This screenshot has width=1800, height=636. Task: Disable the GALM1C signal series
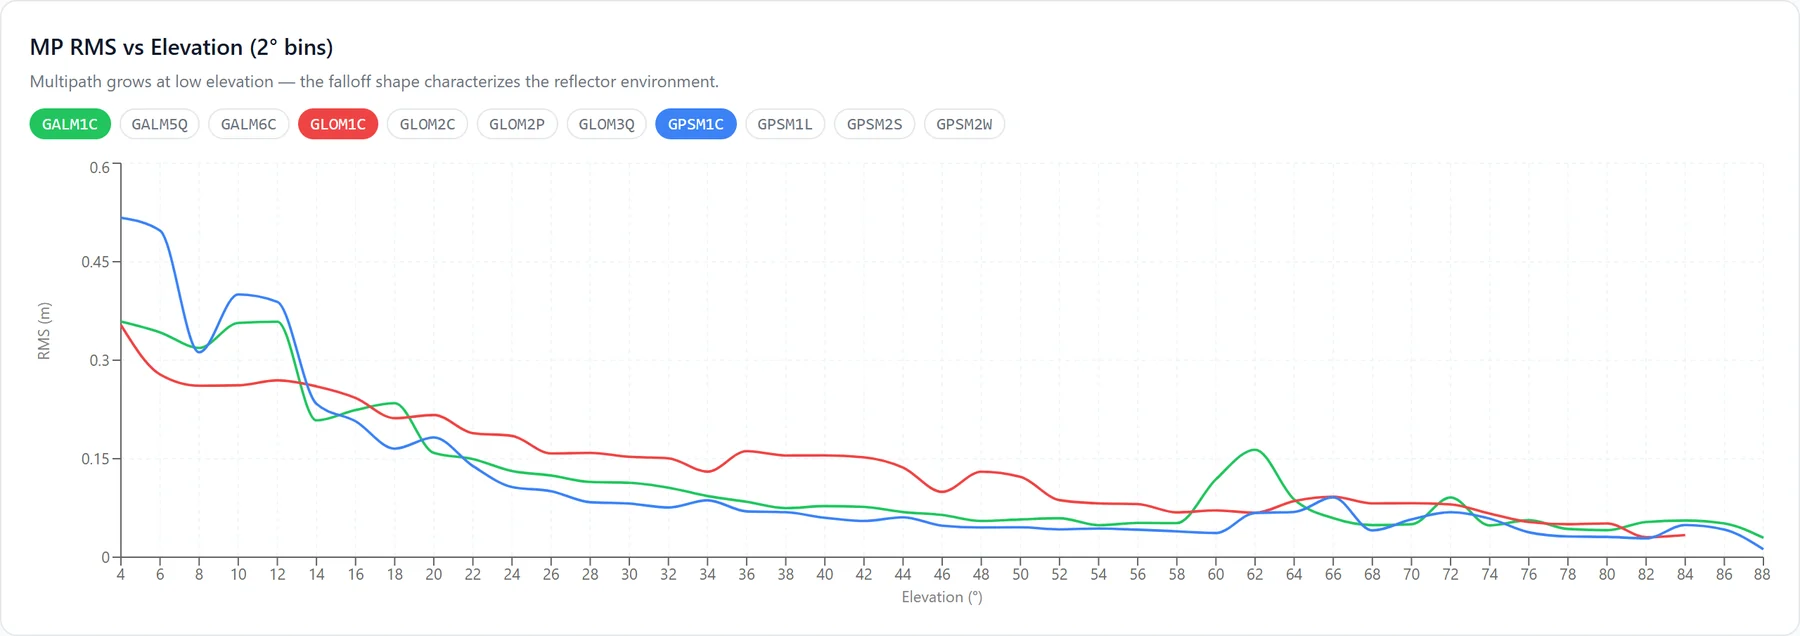point(70,124)
